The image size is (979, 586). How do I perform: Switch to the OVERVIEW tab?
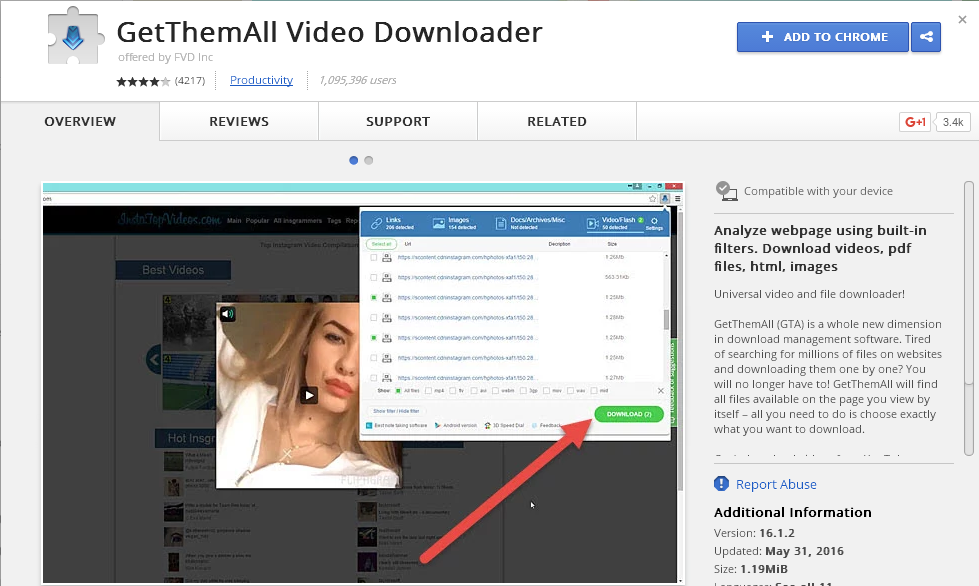pos(80,122)
